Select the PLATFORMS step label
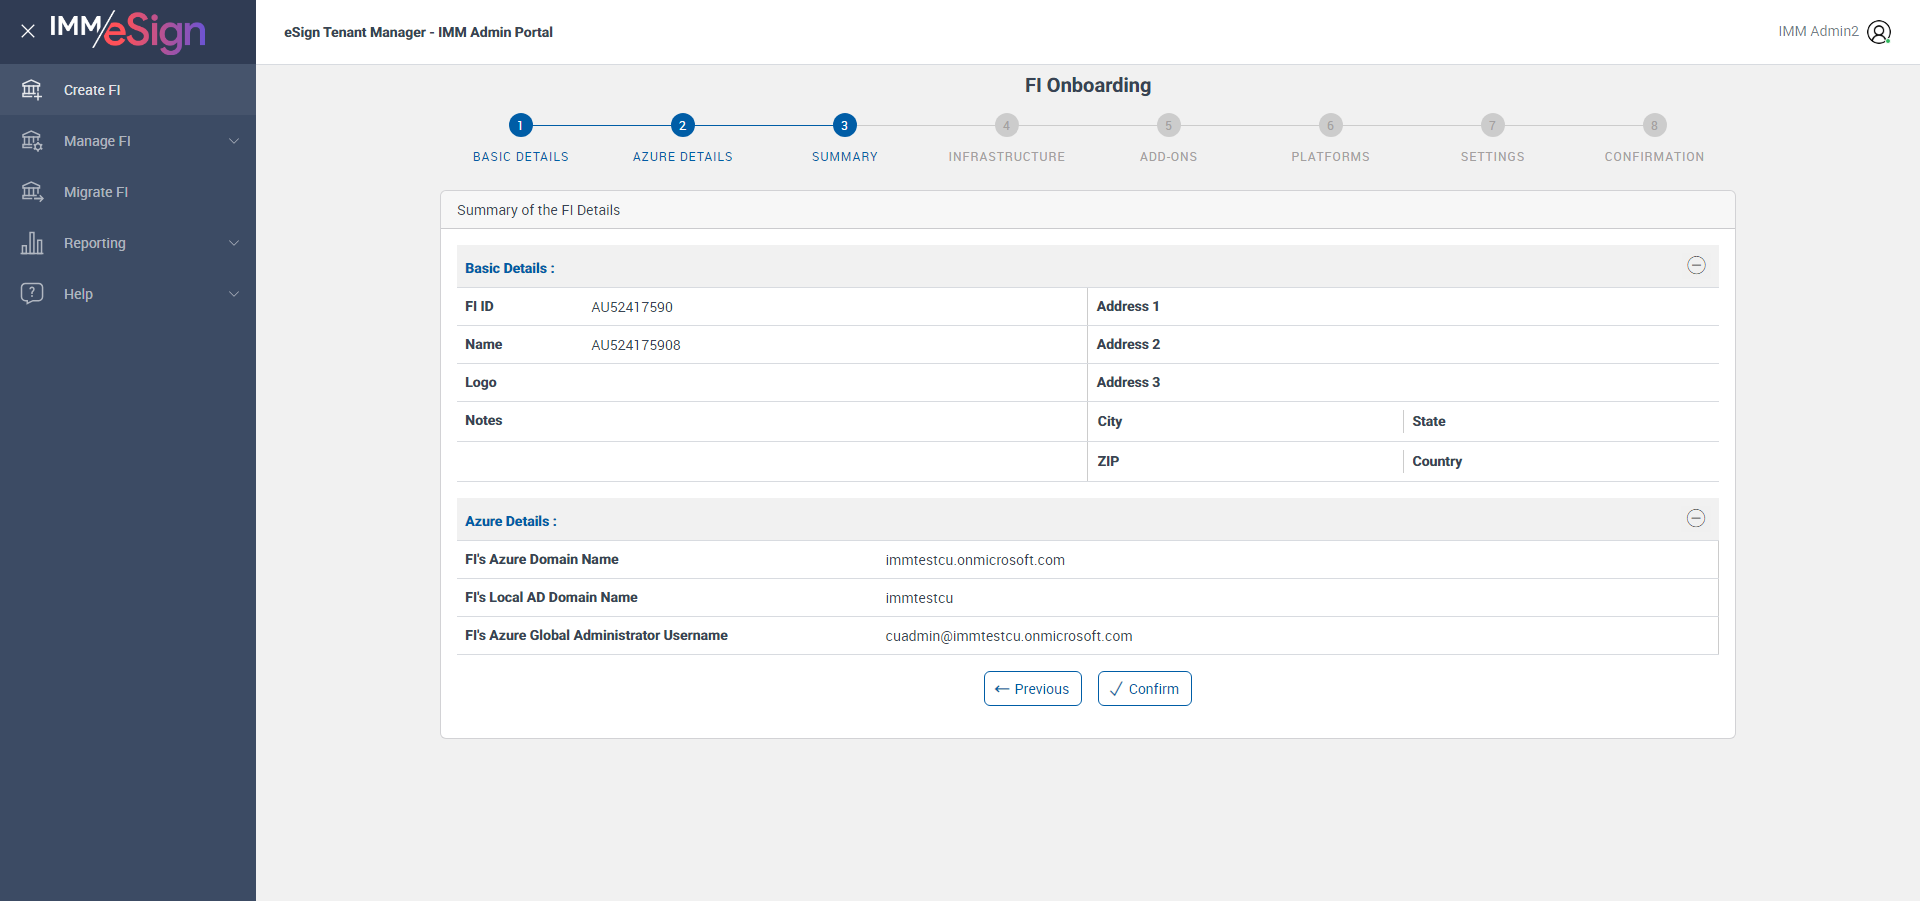Viewport: 1920px width, 901px height. coord(1330,157)
